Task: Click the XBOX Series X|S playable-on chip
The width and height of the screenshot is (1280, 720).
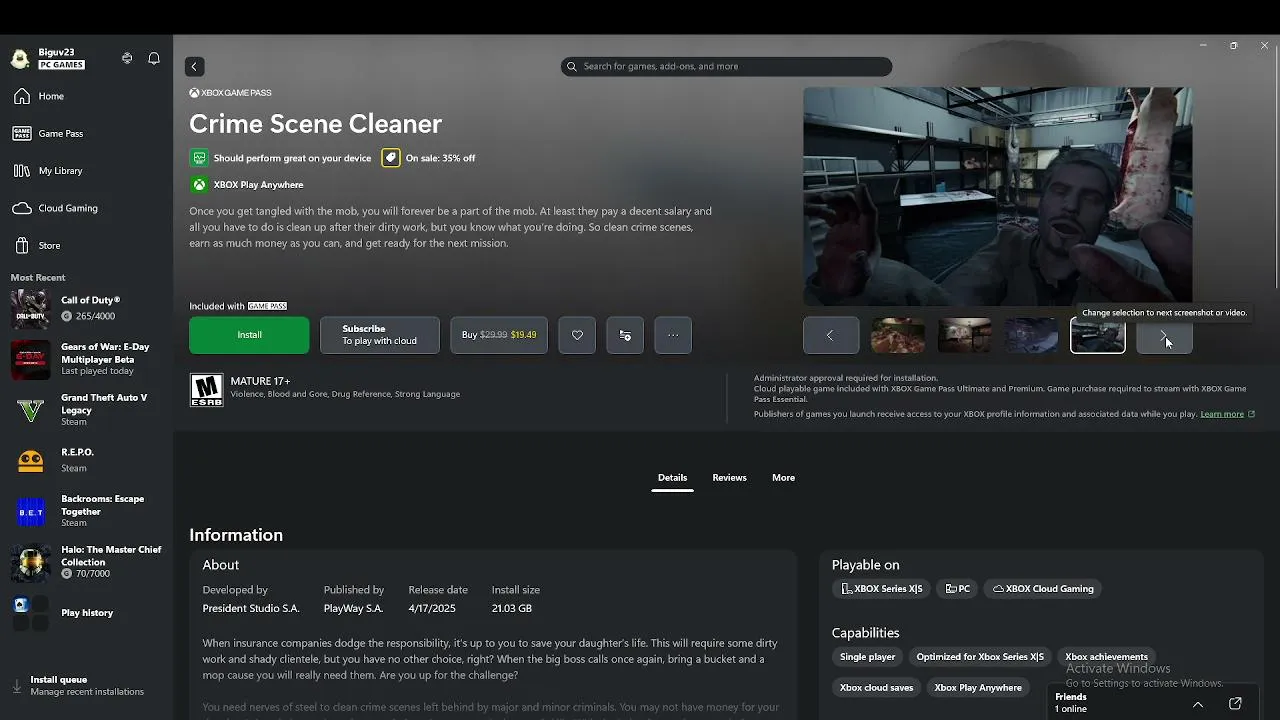Action: click(881, 589)
